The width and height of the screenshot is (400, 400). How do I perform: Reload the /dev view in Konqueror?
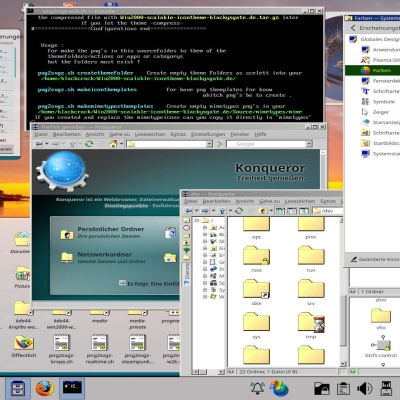[239, 211]
